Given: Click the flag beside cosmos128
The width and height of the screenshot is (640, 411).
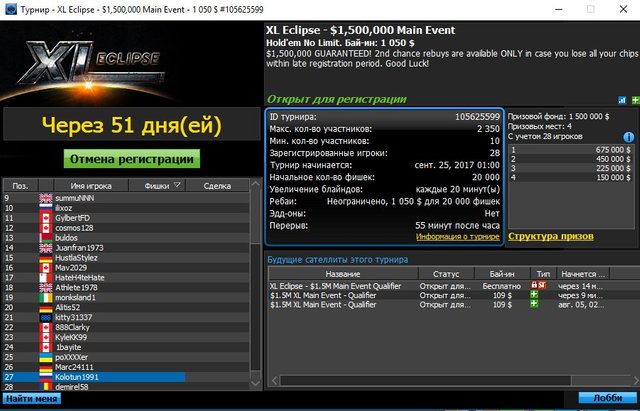Looking at the screenshot, I should point(46,228).
